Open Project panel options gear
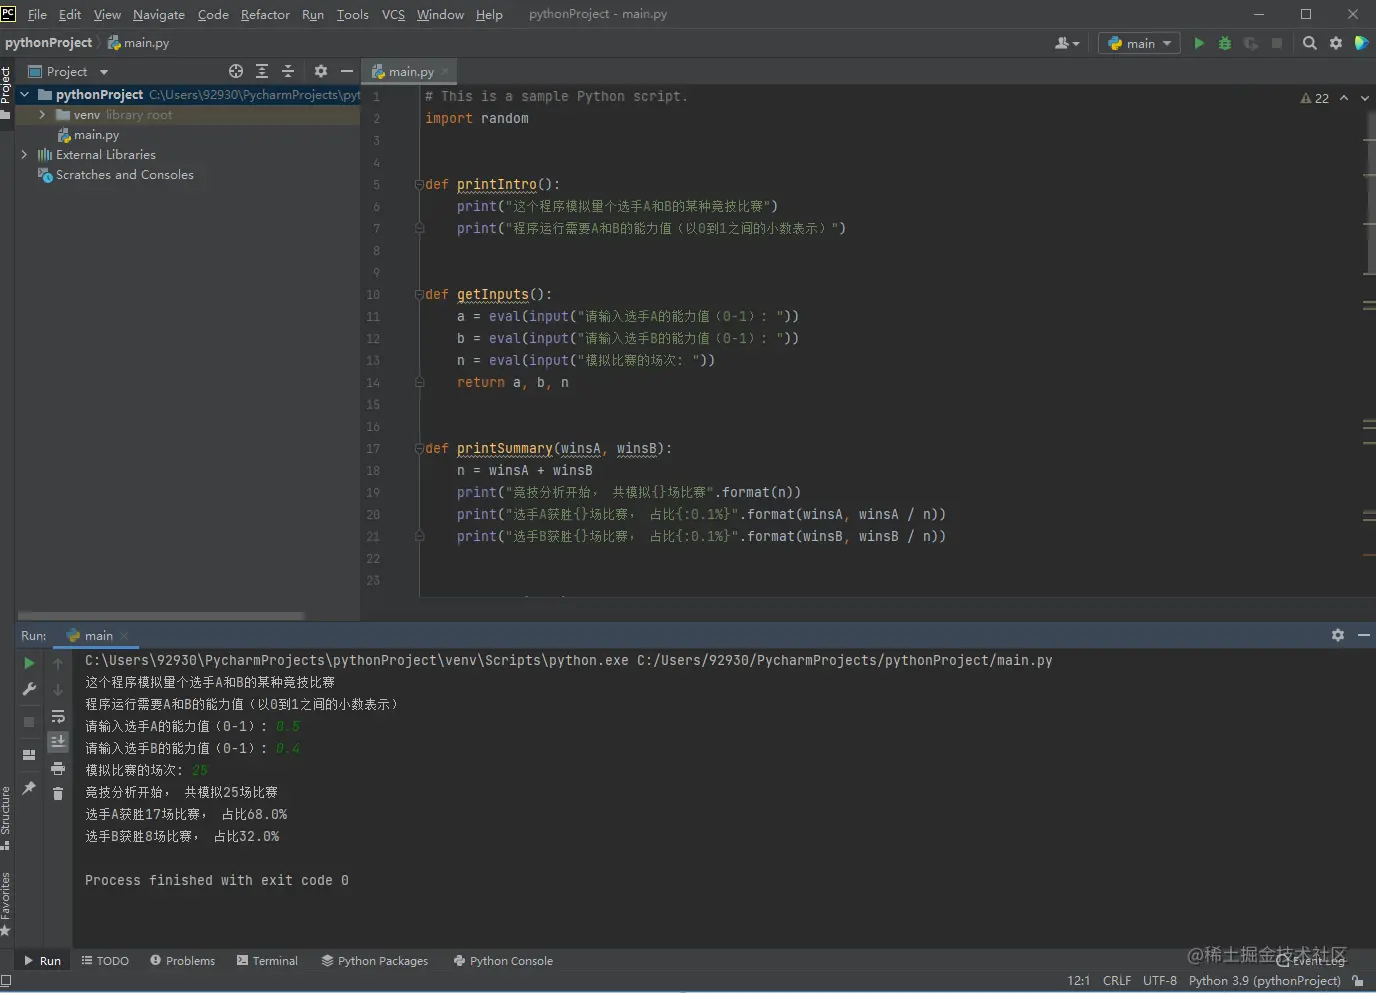1376x993 pixels. click(x=321, y=71)
